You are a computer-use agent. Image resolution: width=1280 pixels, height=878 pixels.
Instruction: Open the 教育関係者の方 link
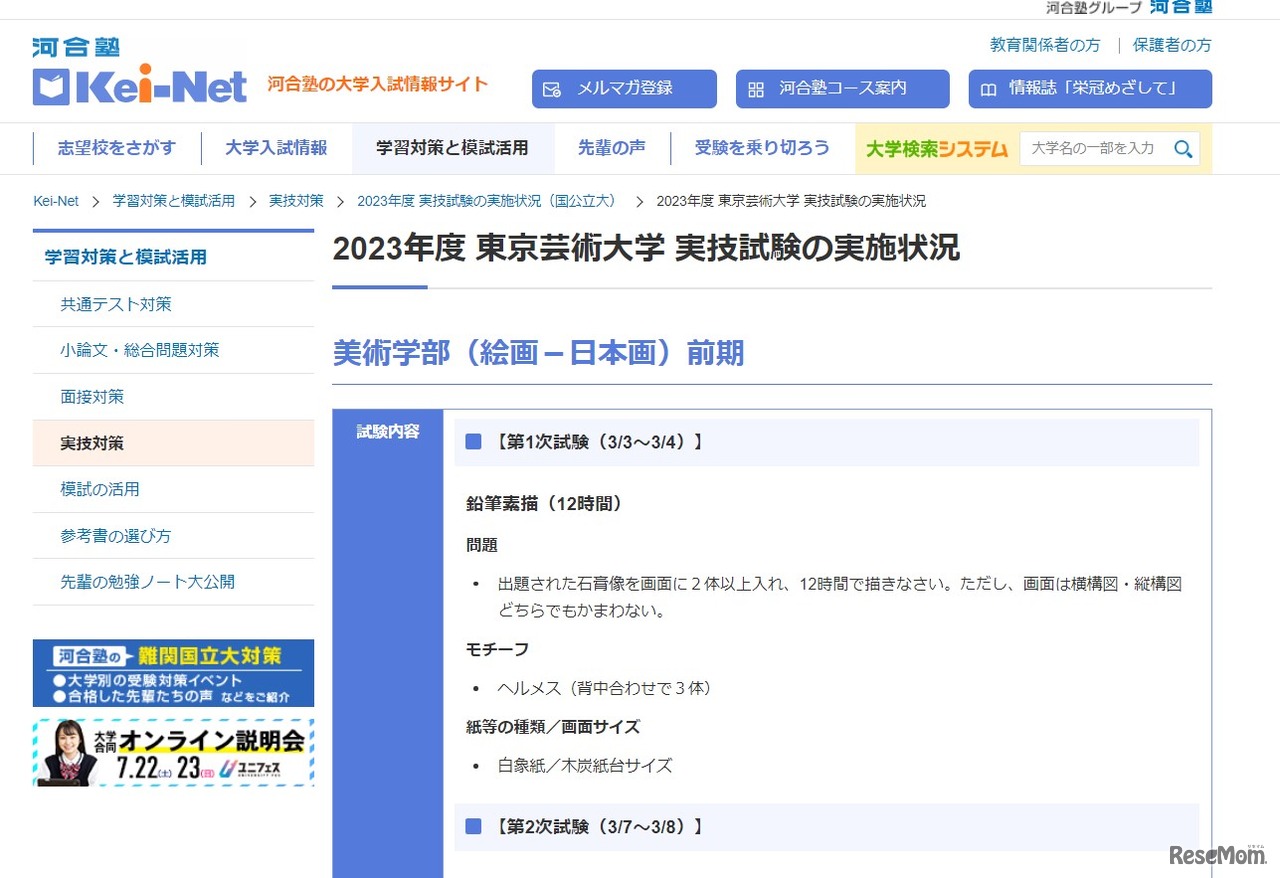[1044, 45]
